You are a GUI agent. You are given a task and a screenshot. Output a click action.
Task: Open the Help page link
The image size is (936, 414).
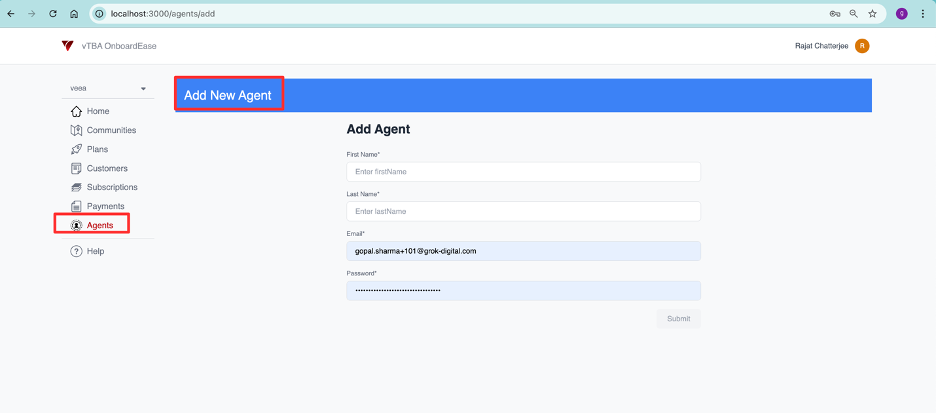point(96,251)
